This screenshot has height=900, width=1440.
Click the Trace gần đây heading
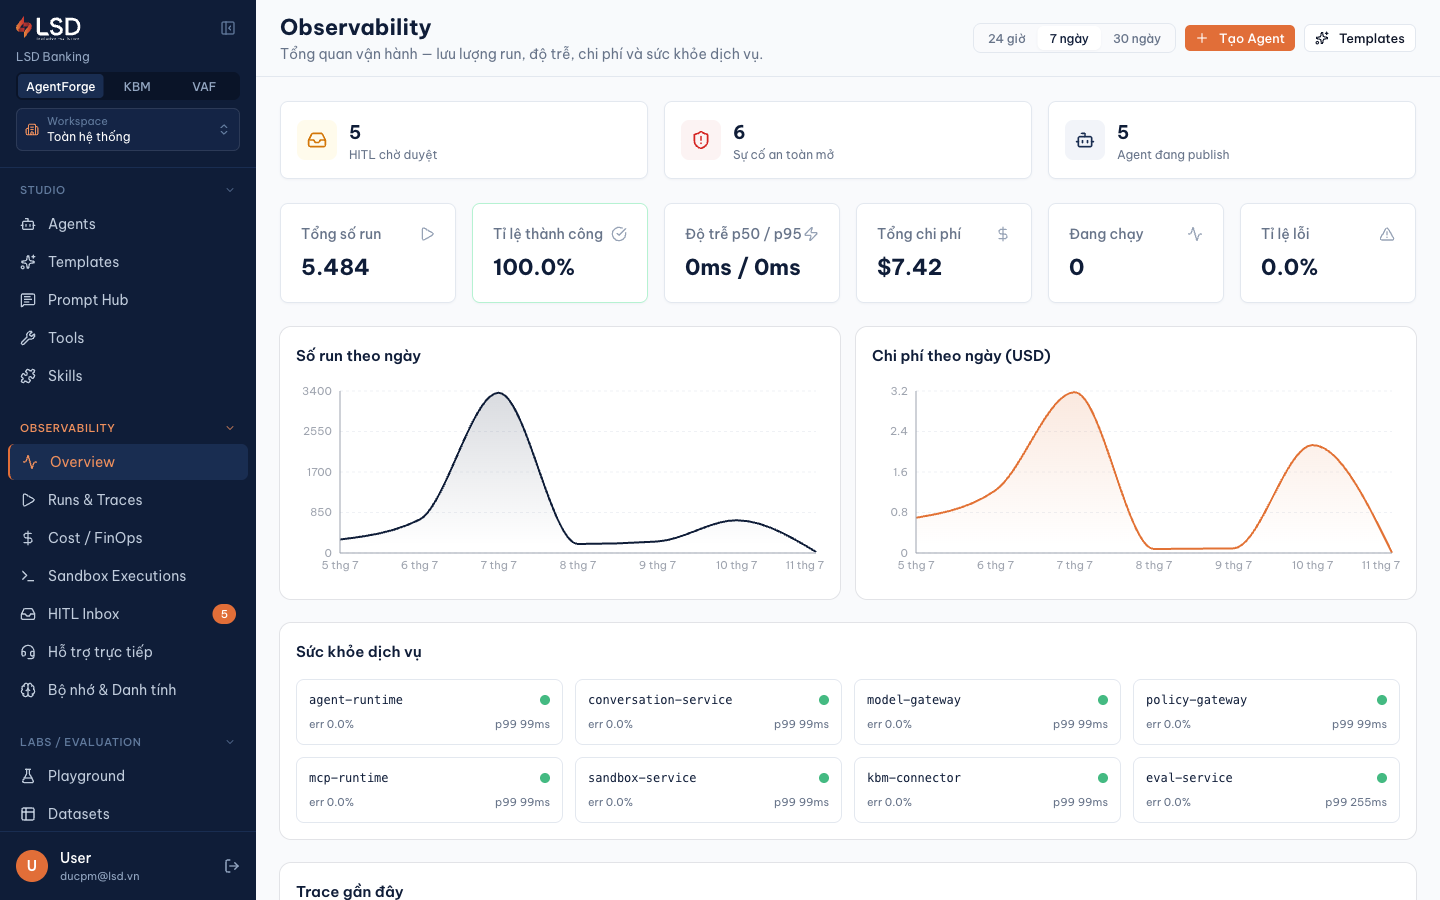click(350, 891)
